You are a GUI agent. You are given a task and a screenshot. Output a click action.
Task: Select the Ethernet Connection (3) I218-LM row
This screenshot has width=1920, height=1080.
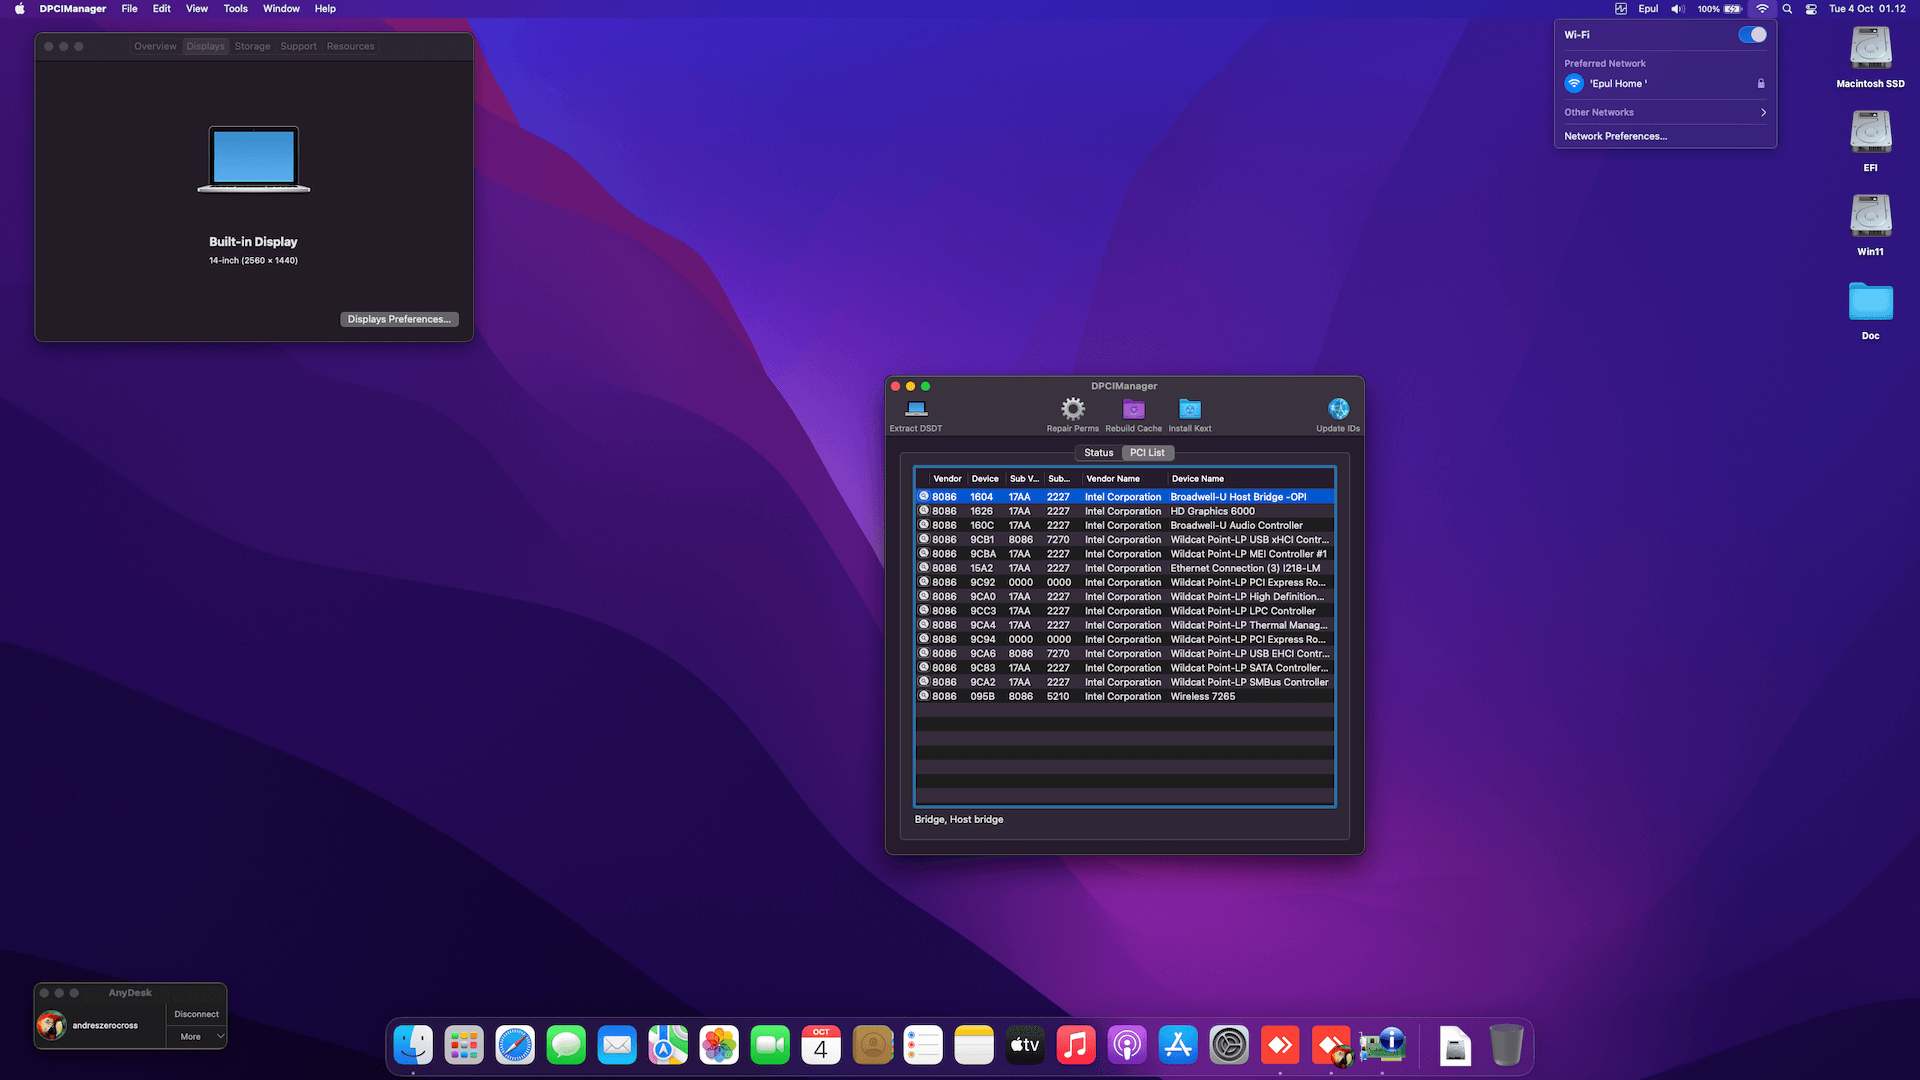pyautogui.click(x=1125, y=568)
